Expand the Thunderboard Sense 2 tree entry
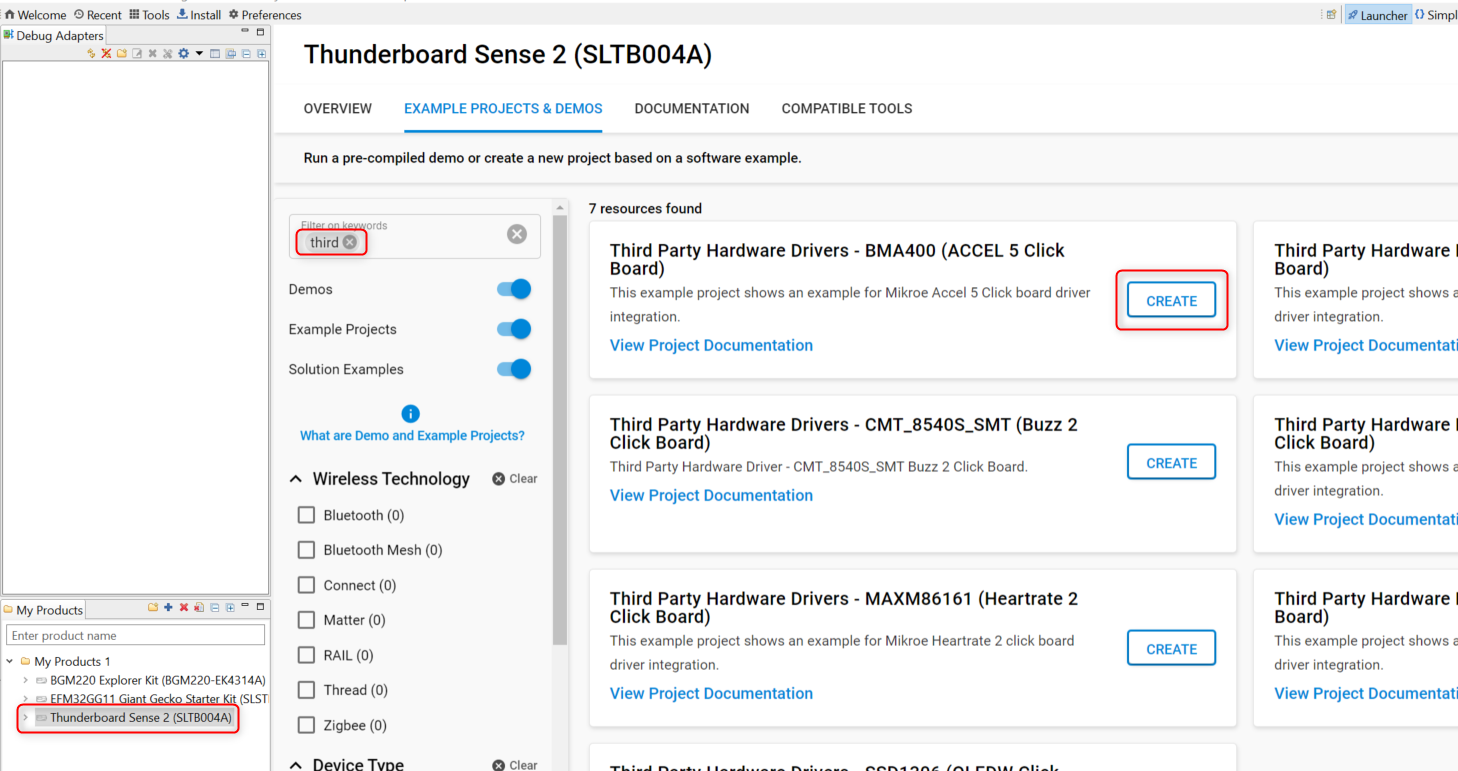 tap(25, 717)
